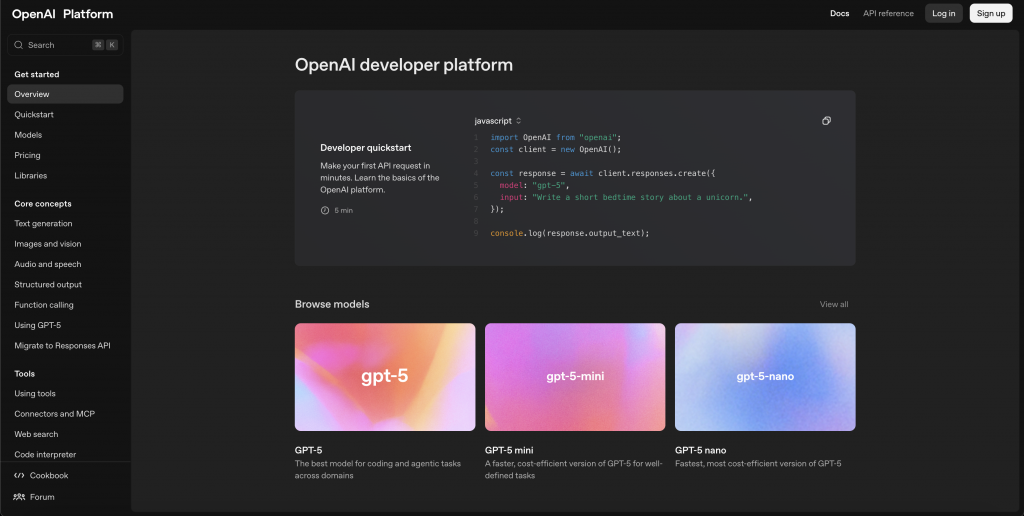This screenshot has width=1024, height=516.
Task: Click the Get started section header
Action: pyautogui.click(x=37, y=74)
